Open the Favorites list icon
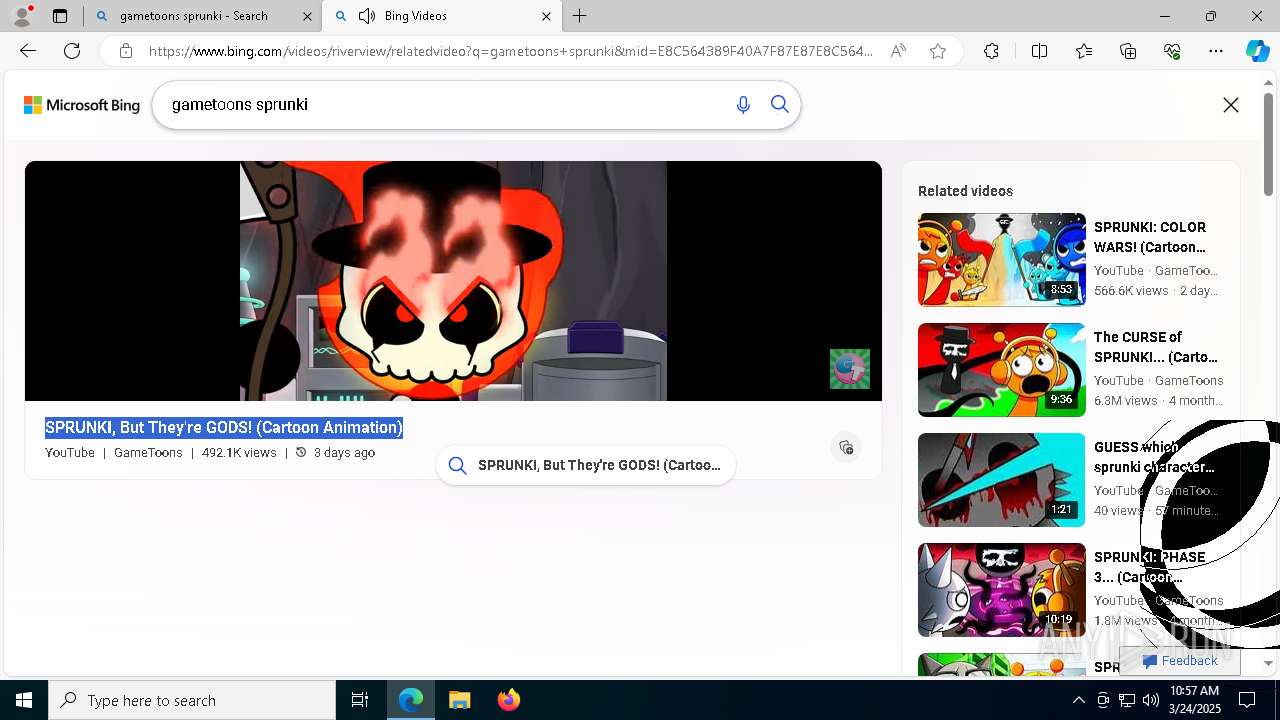 pos(1084,51)
